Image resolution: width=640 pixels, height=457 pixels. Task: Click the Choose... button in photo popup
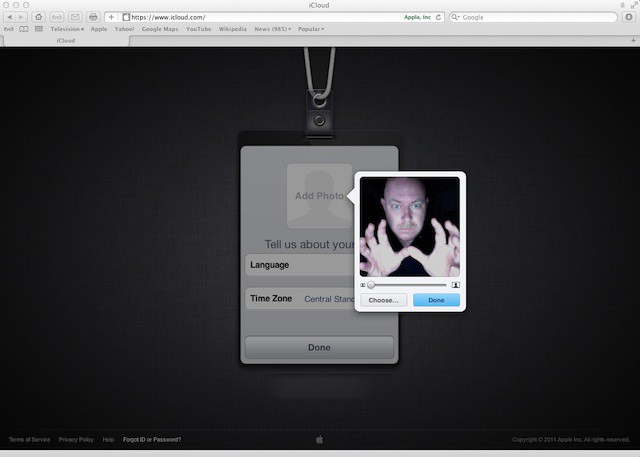coord(383,300)
